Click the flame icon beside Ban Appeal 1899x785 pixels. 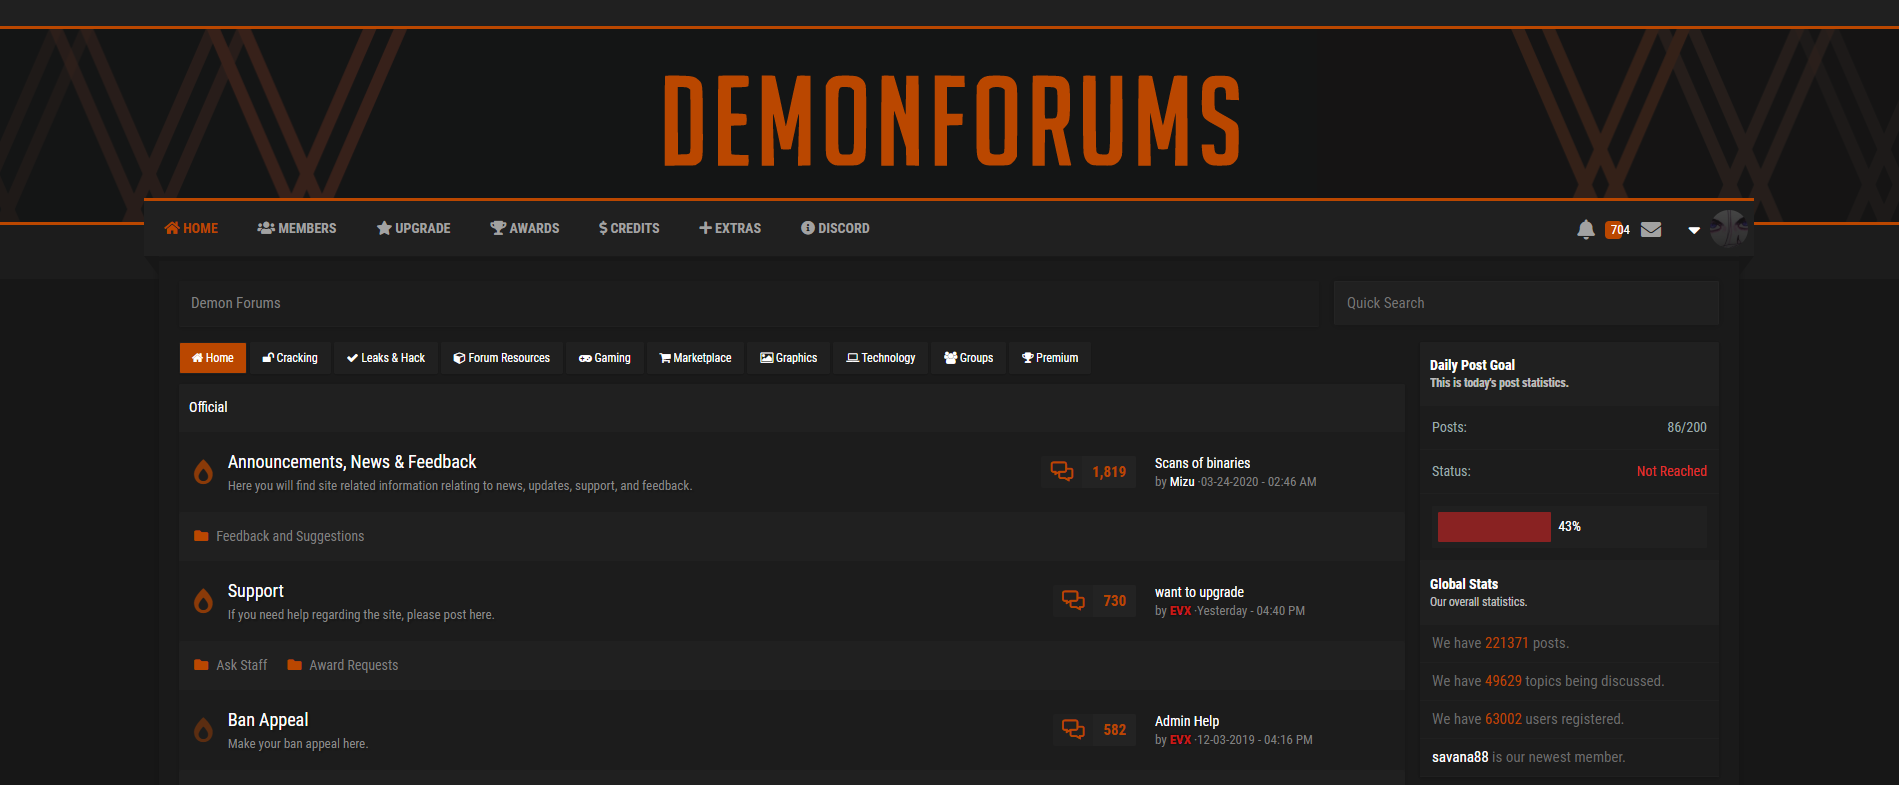203,730
